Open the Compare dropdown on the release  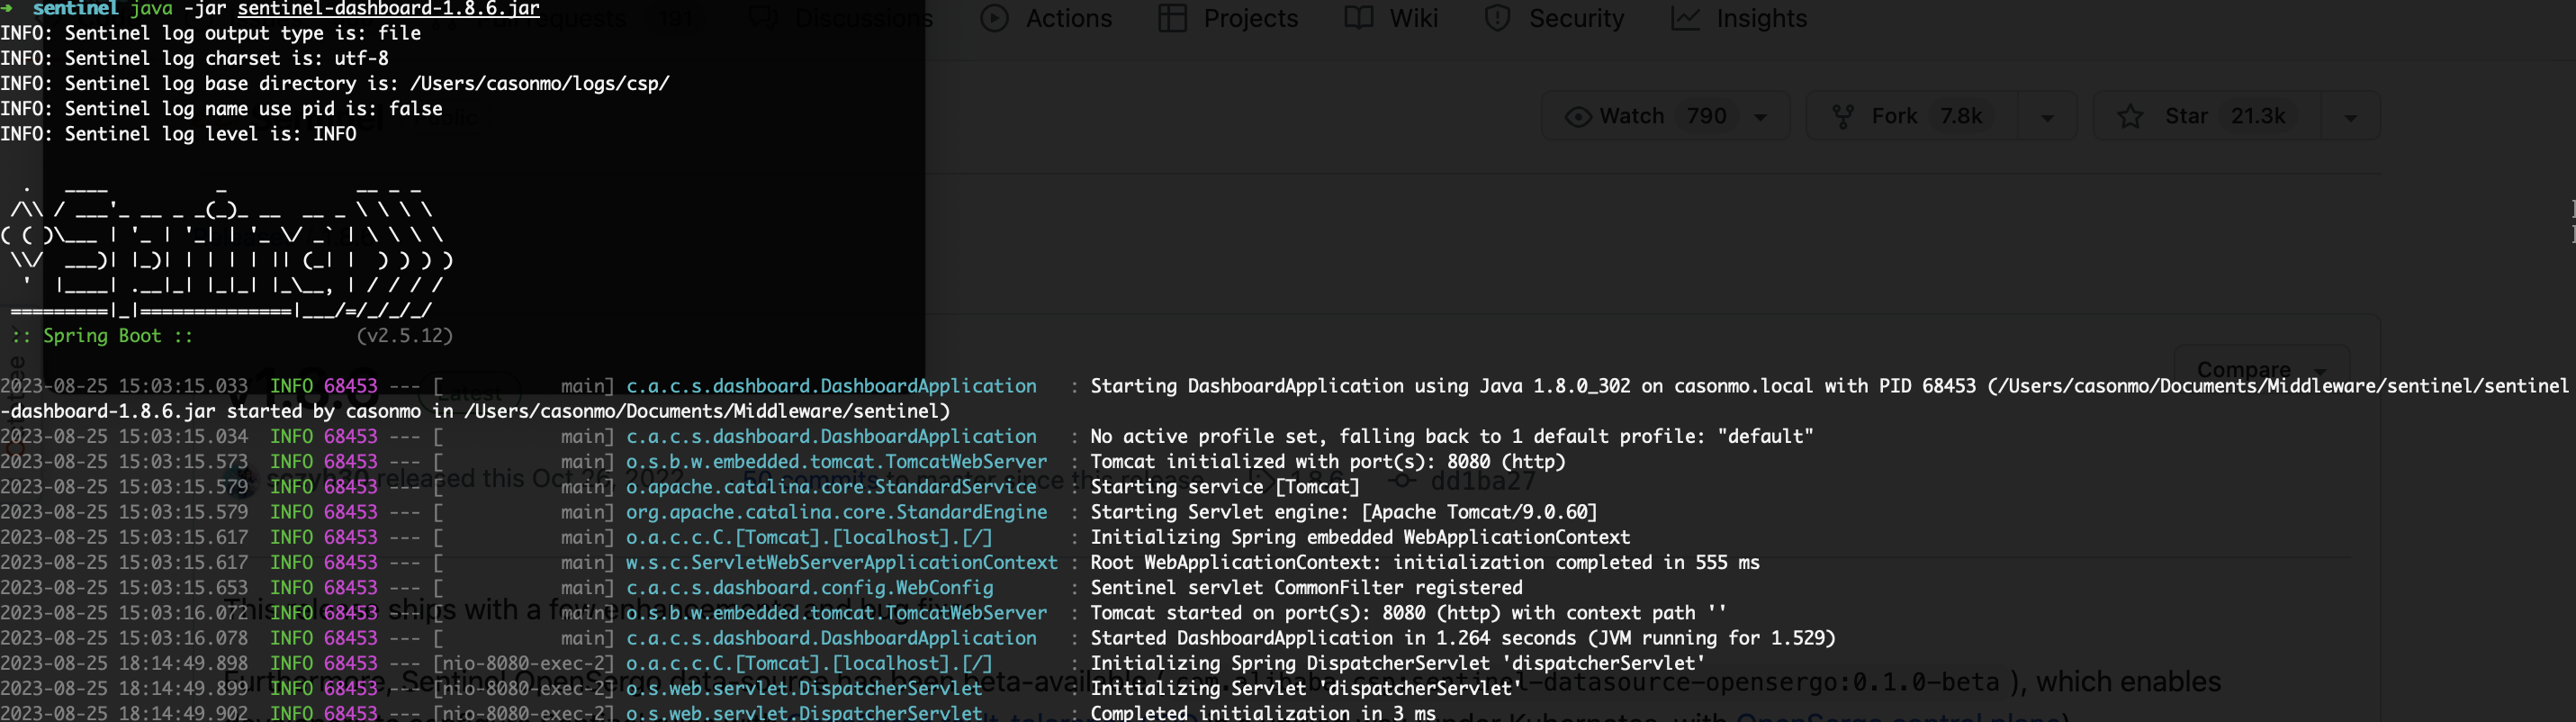(x=2260, y=370)
